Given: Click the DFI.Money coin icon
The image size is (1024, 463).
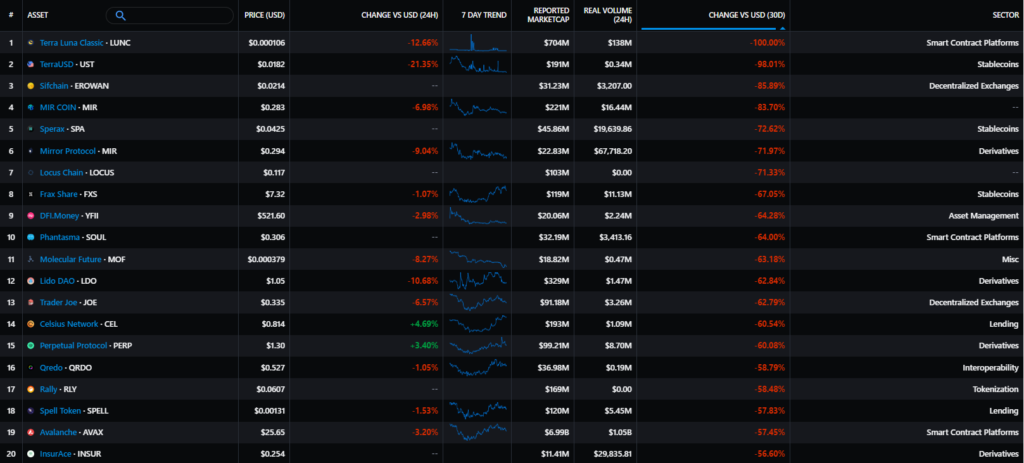Looking at the screenshot, I should [x=31, y=216].
